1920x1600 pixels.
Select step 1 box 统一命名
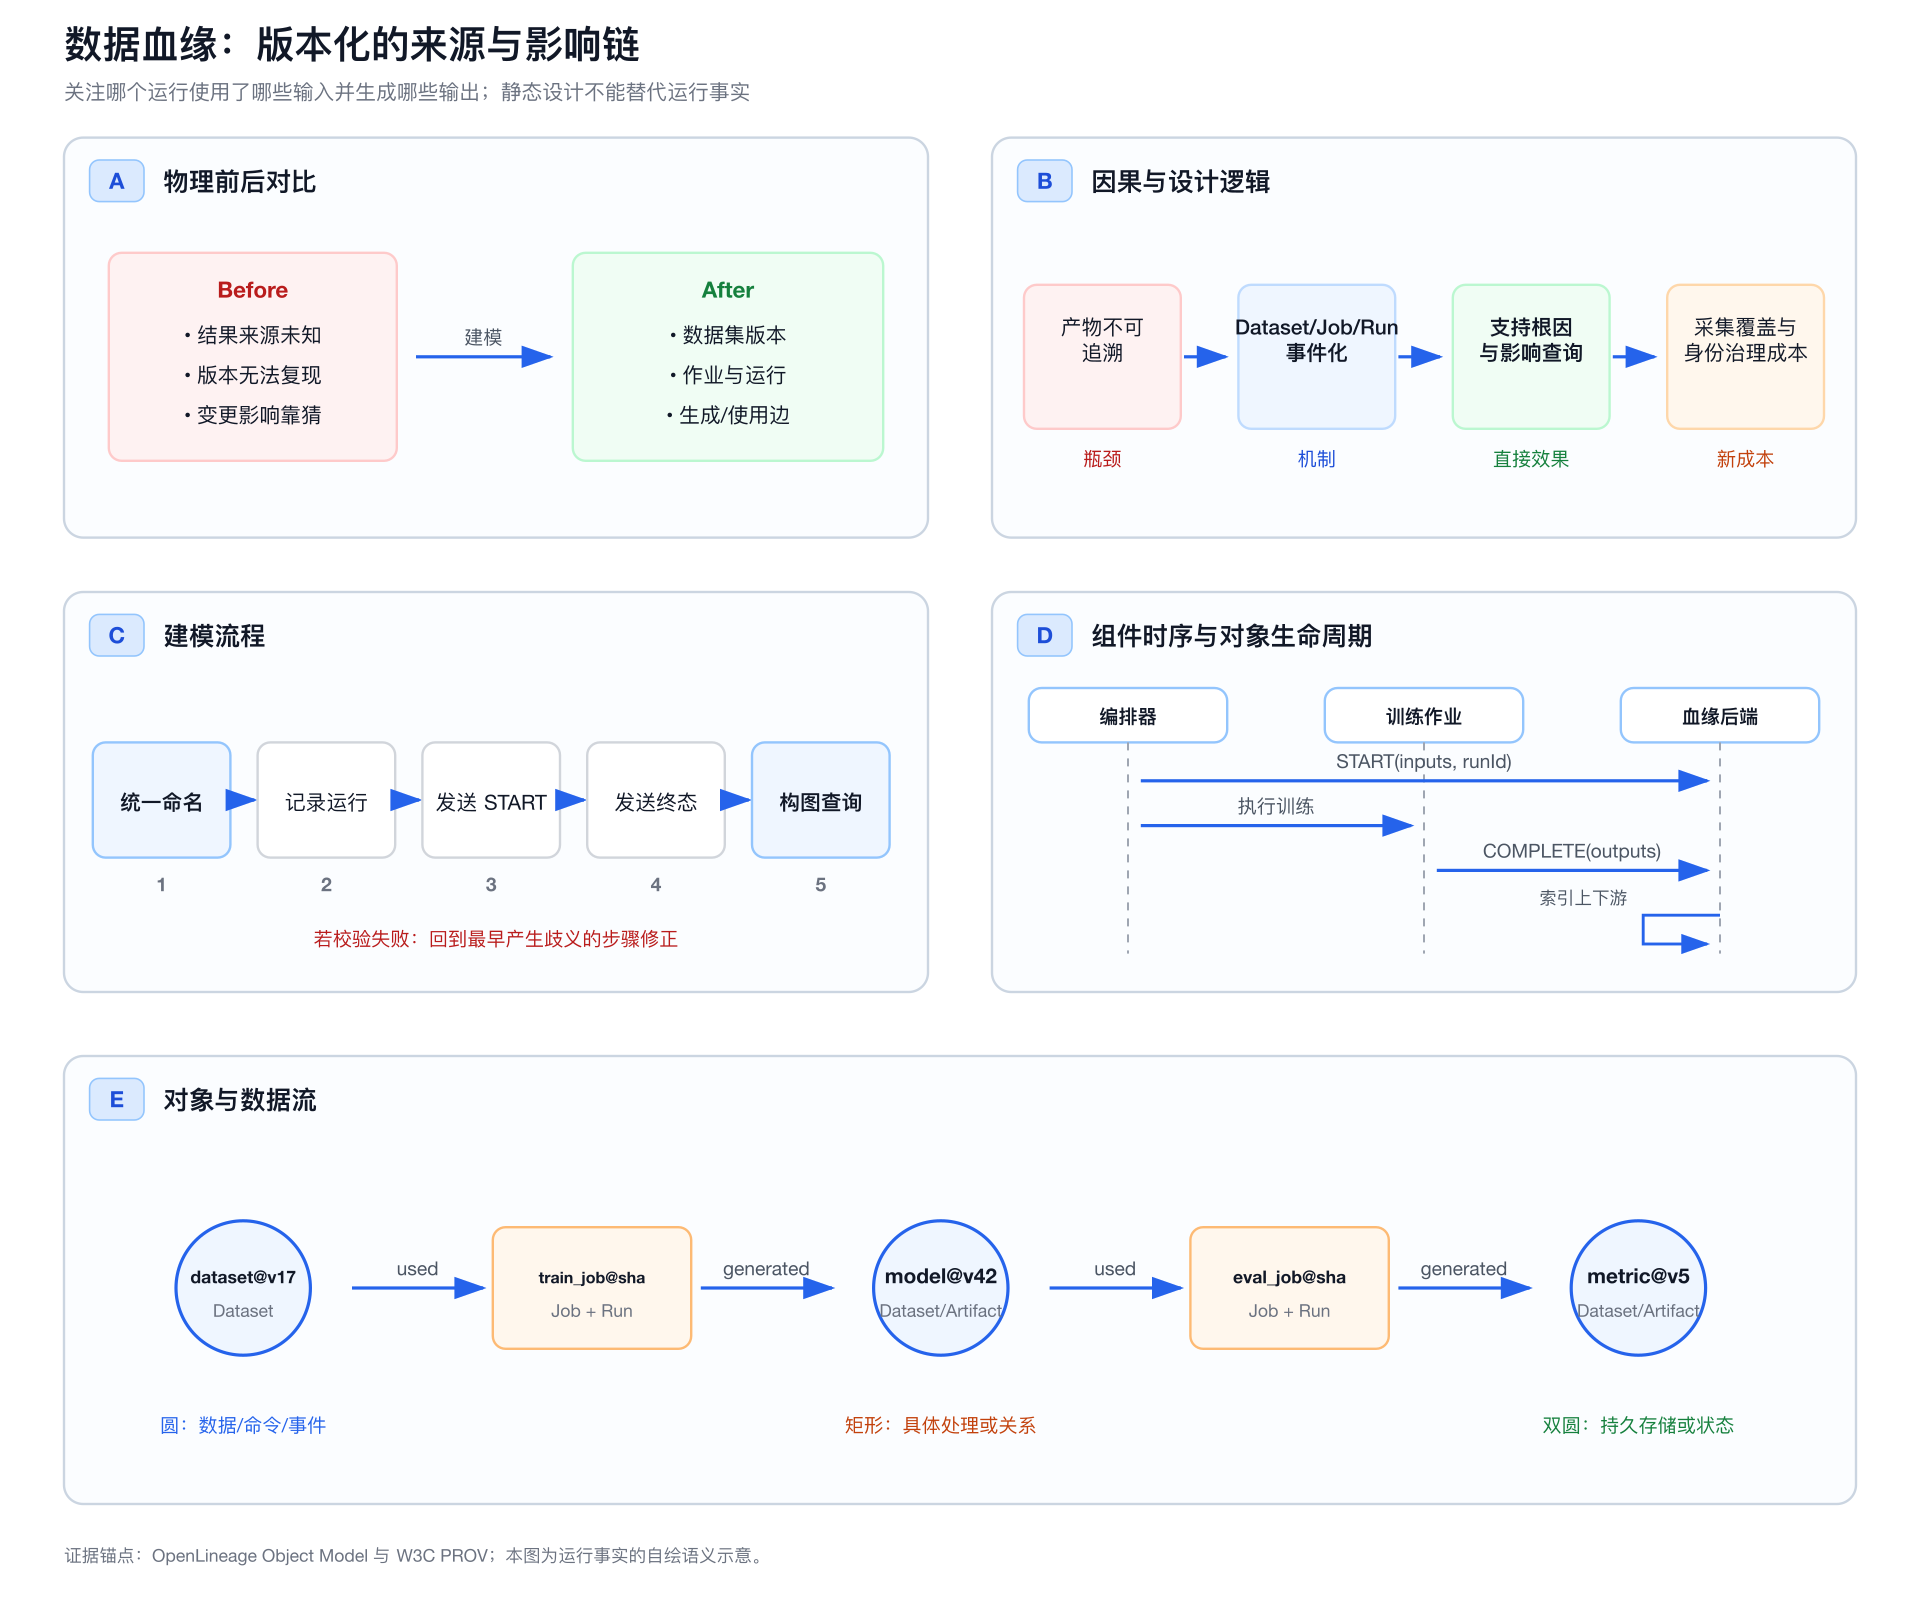click(x=162, y=800)
